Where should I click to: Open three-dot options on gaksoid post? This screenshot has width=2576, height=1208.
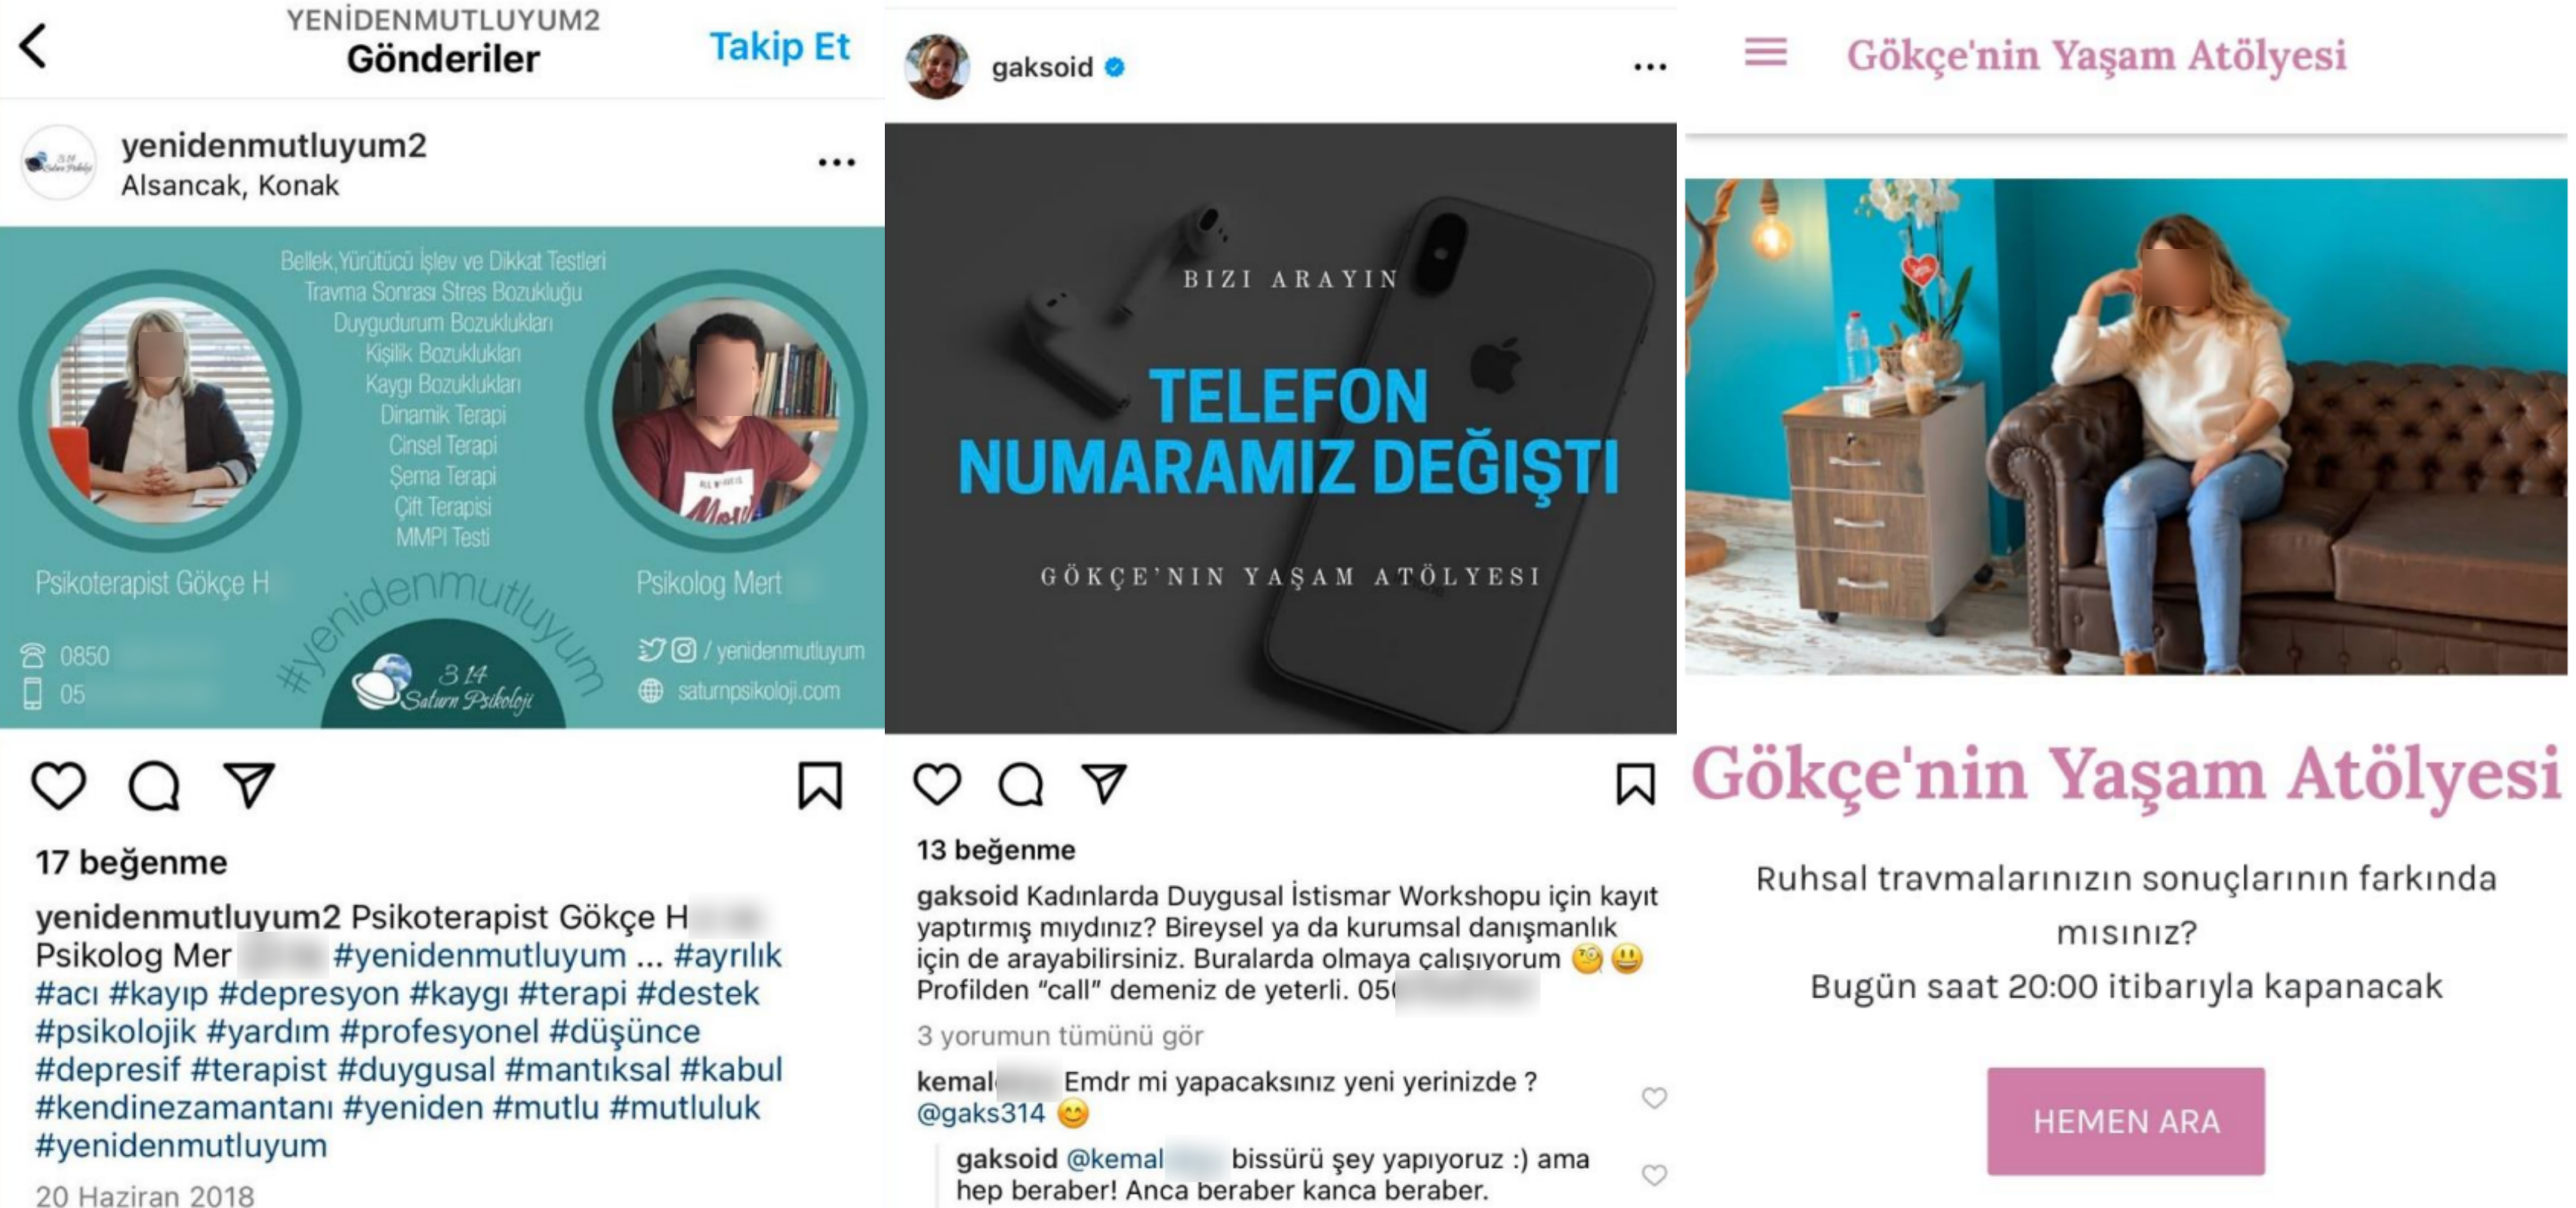pyautogui.click(x=1650, y=67)
